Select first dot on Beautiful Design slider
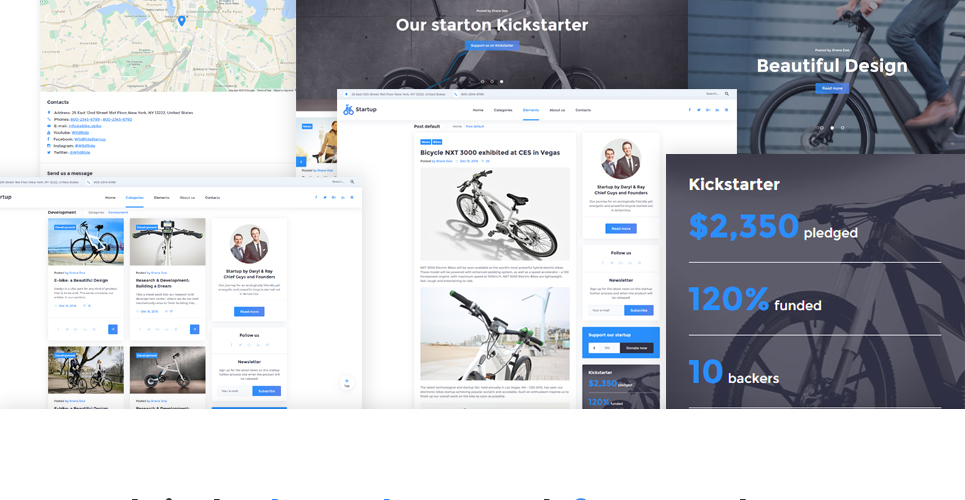Screen dimensions: 965x500 click(822, 128)
